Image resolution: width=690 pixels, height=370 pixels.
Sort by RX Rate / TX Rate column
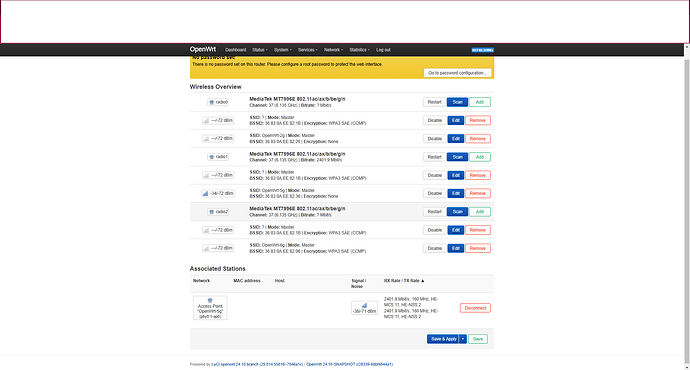pos(404,281)
